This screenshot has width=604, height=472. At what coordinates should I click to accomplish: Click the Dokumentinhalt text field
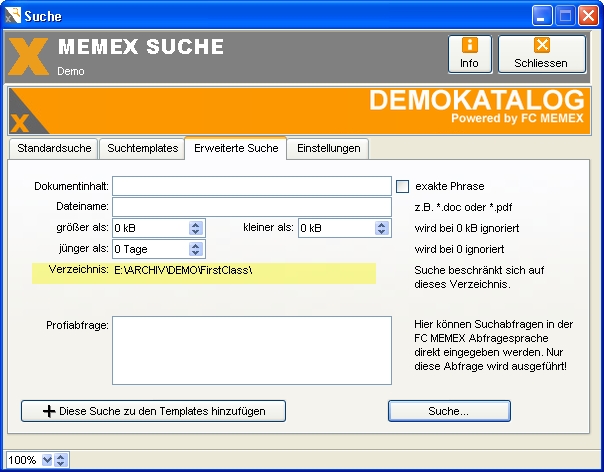[251, 187]
